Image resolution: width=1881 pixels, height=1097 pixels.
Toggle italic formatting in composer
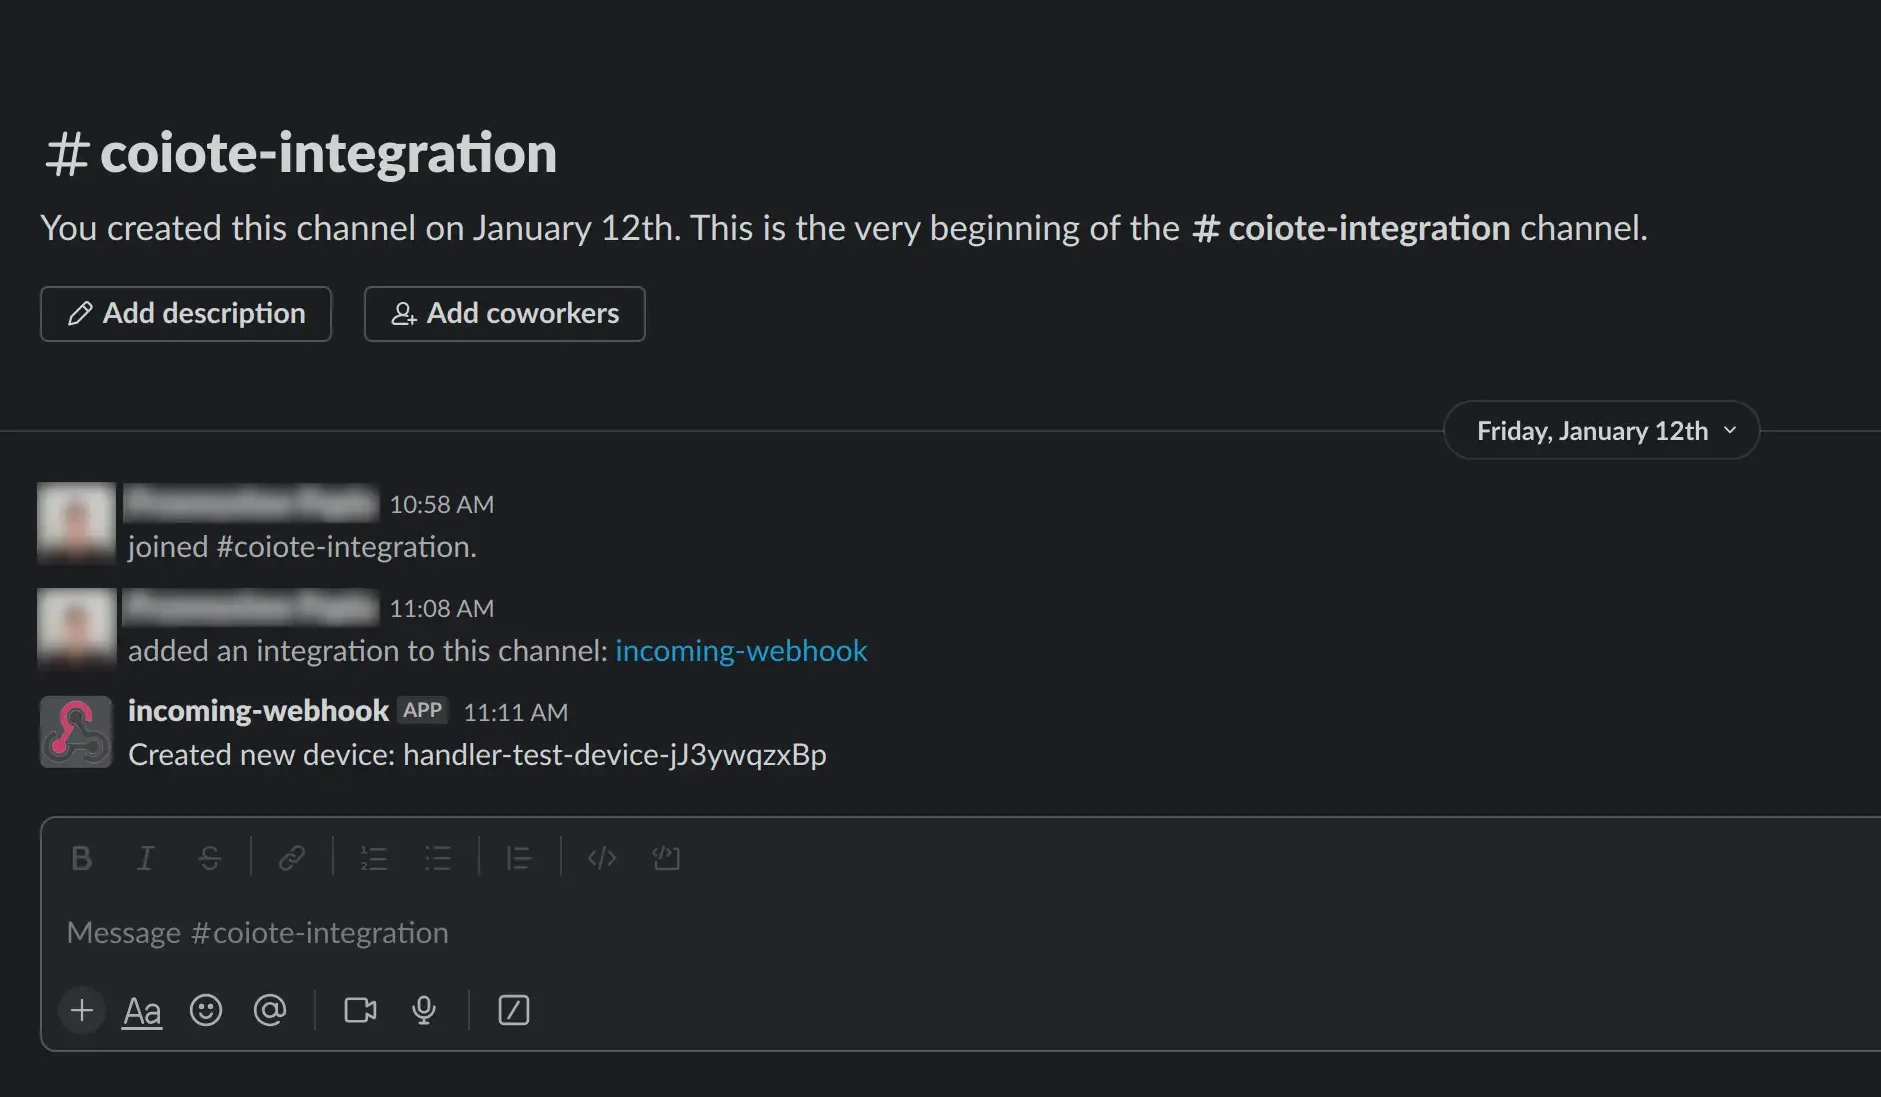pyautogui.click(x=146, y=858)
